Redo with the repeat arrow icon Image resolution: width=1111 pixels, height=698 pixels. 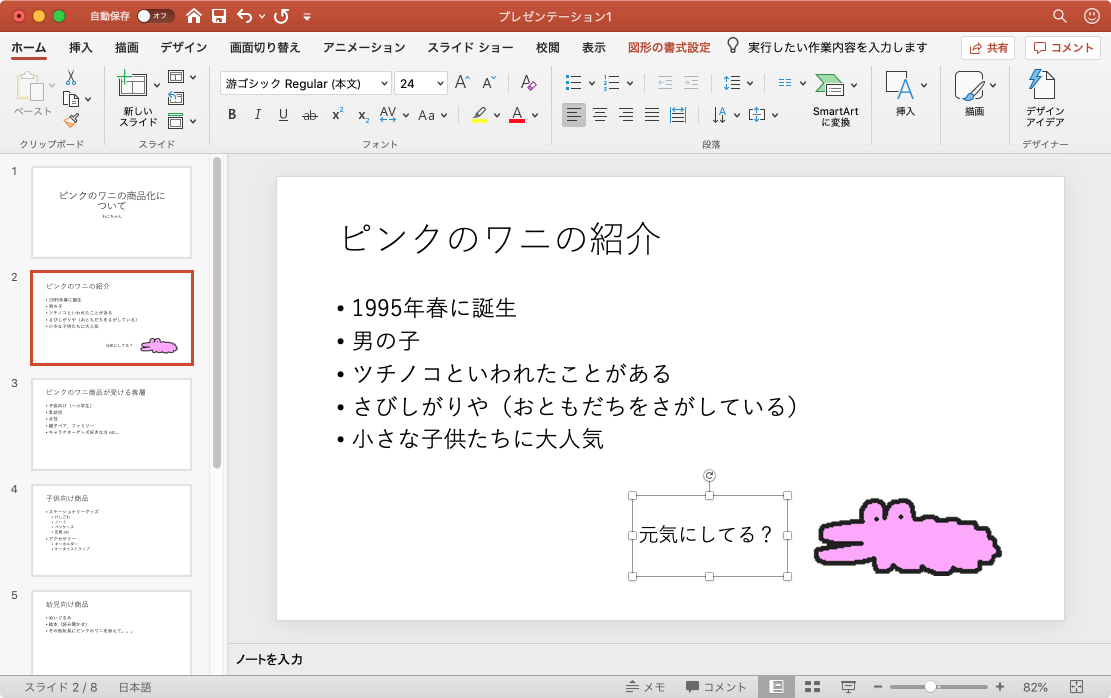point(281,16)
